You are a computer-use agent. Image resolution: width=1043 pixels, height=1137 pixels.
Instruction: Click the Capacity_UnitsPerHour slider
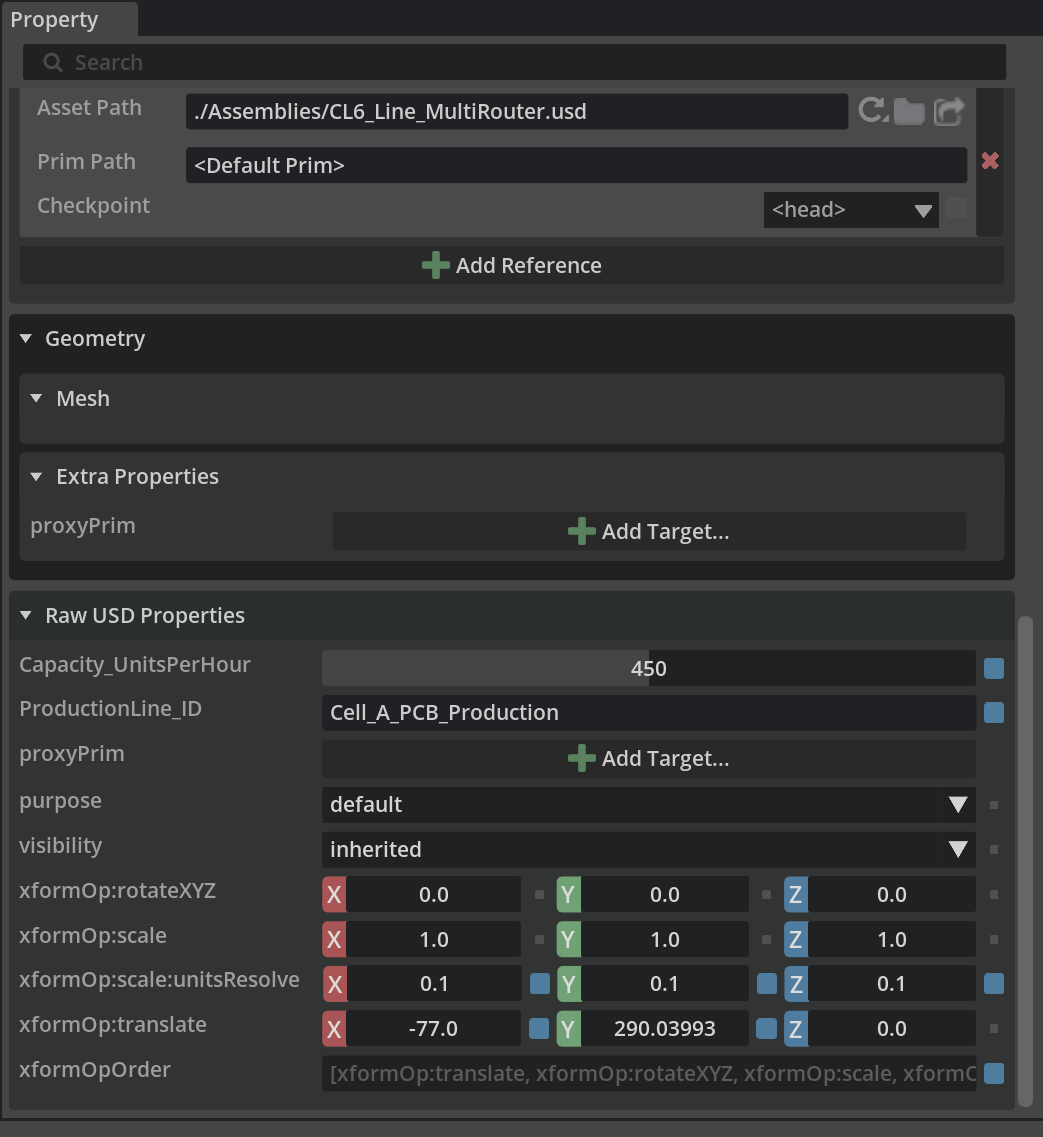(x=648, y=669)
